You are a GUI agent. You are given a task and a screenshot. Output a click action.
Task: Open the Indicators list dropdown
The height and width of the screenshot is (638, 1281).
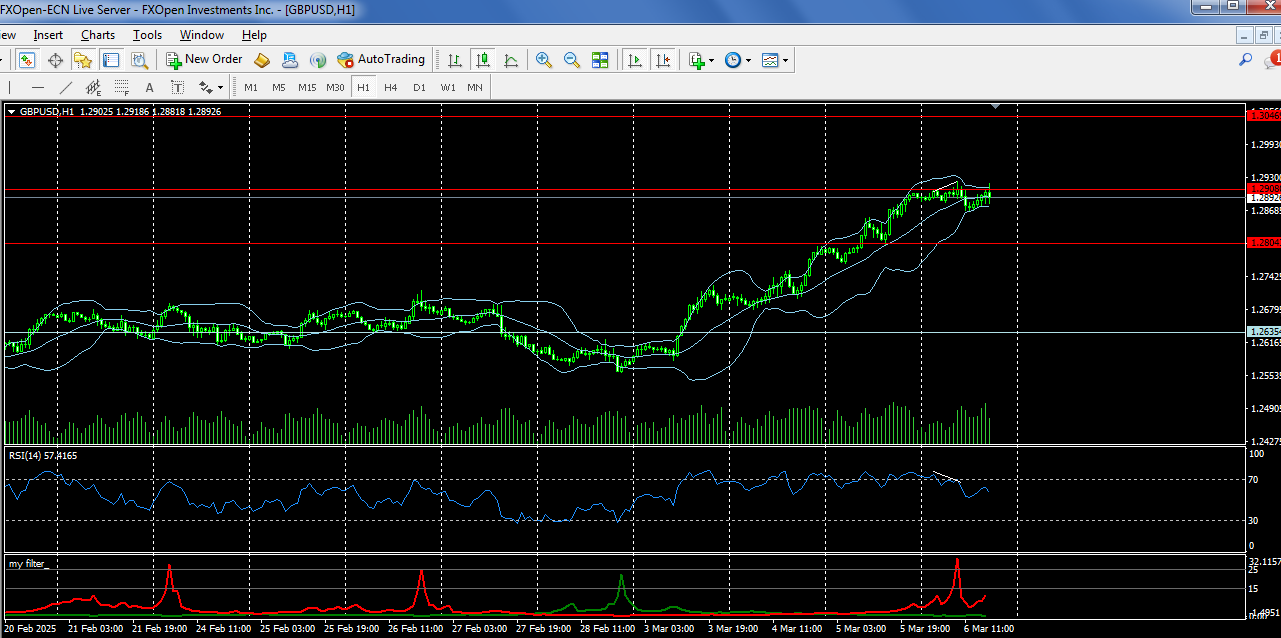(x=700, y=60)
